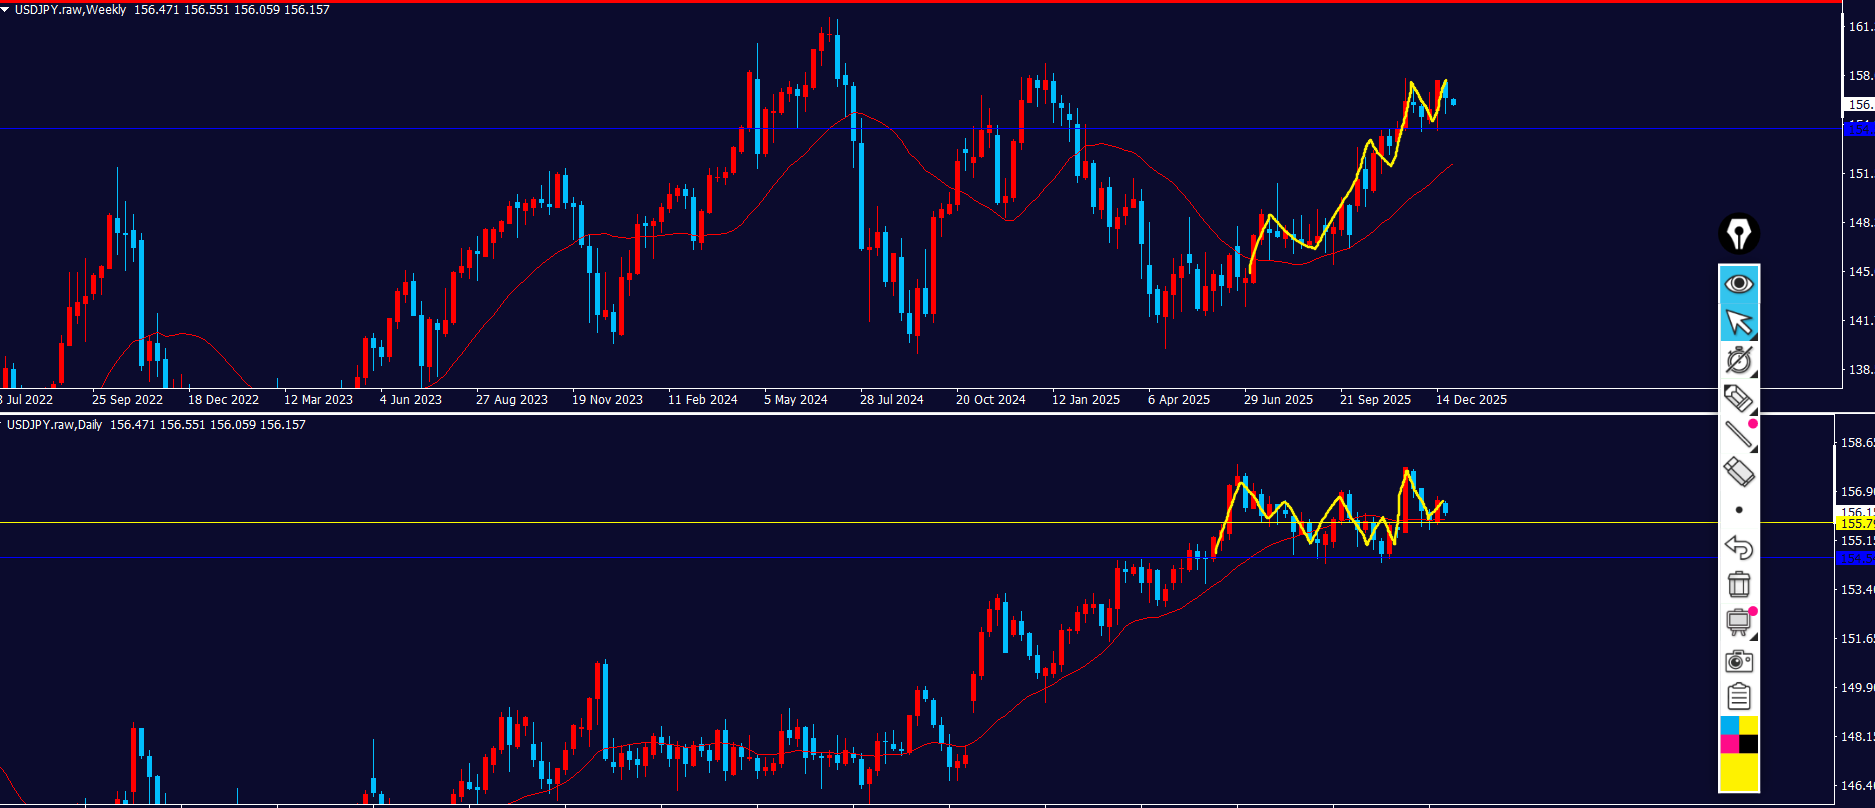The width and height of the screenshot is (1875, 808).
Task: Select the arrow cursor tool
Action: click(x=1739, y=323)
